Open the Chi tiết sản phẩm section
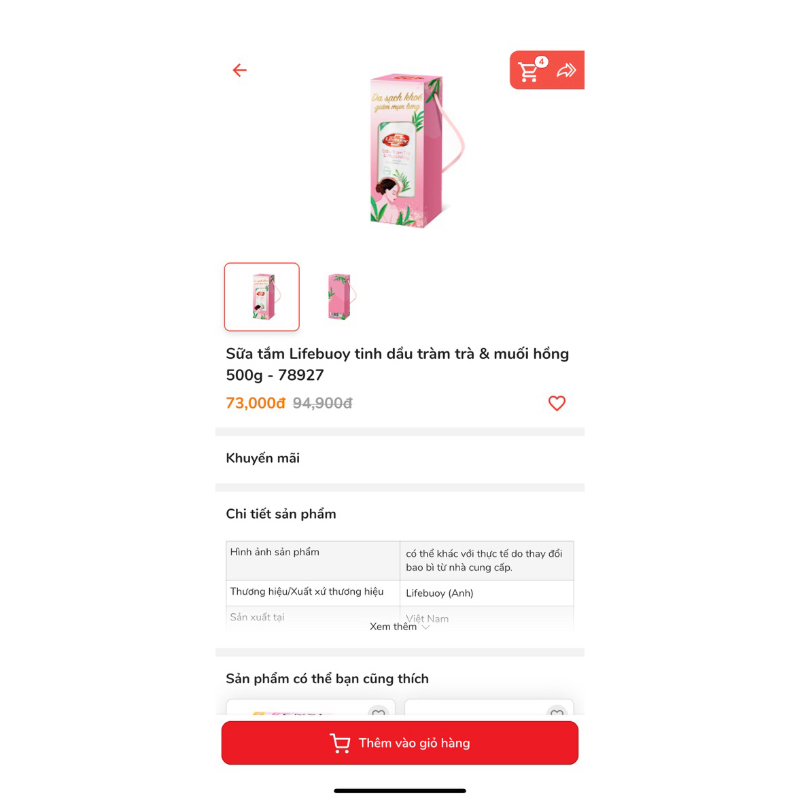Viewport: 800px width, 800px height. click(281, 514)
